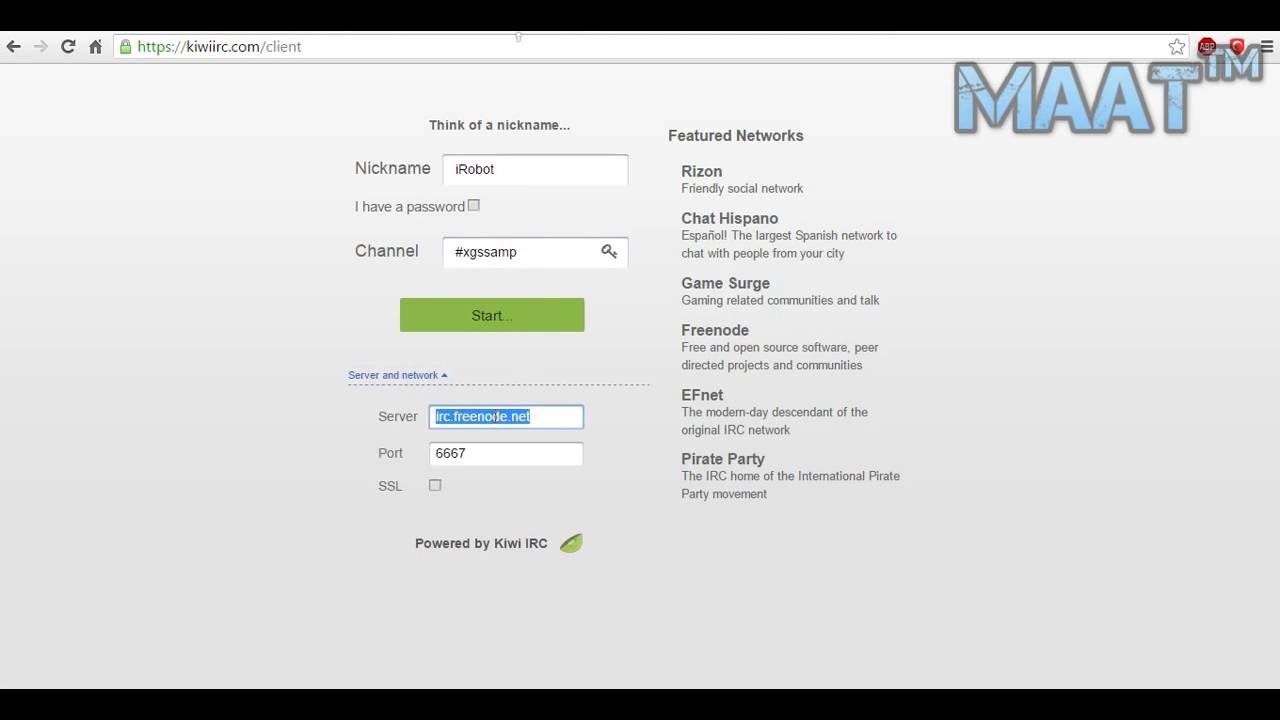Click 'Think of a nickname...' heading
This screenshot has width=1280, height=720.
[499, 125]
